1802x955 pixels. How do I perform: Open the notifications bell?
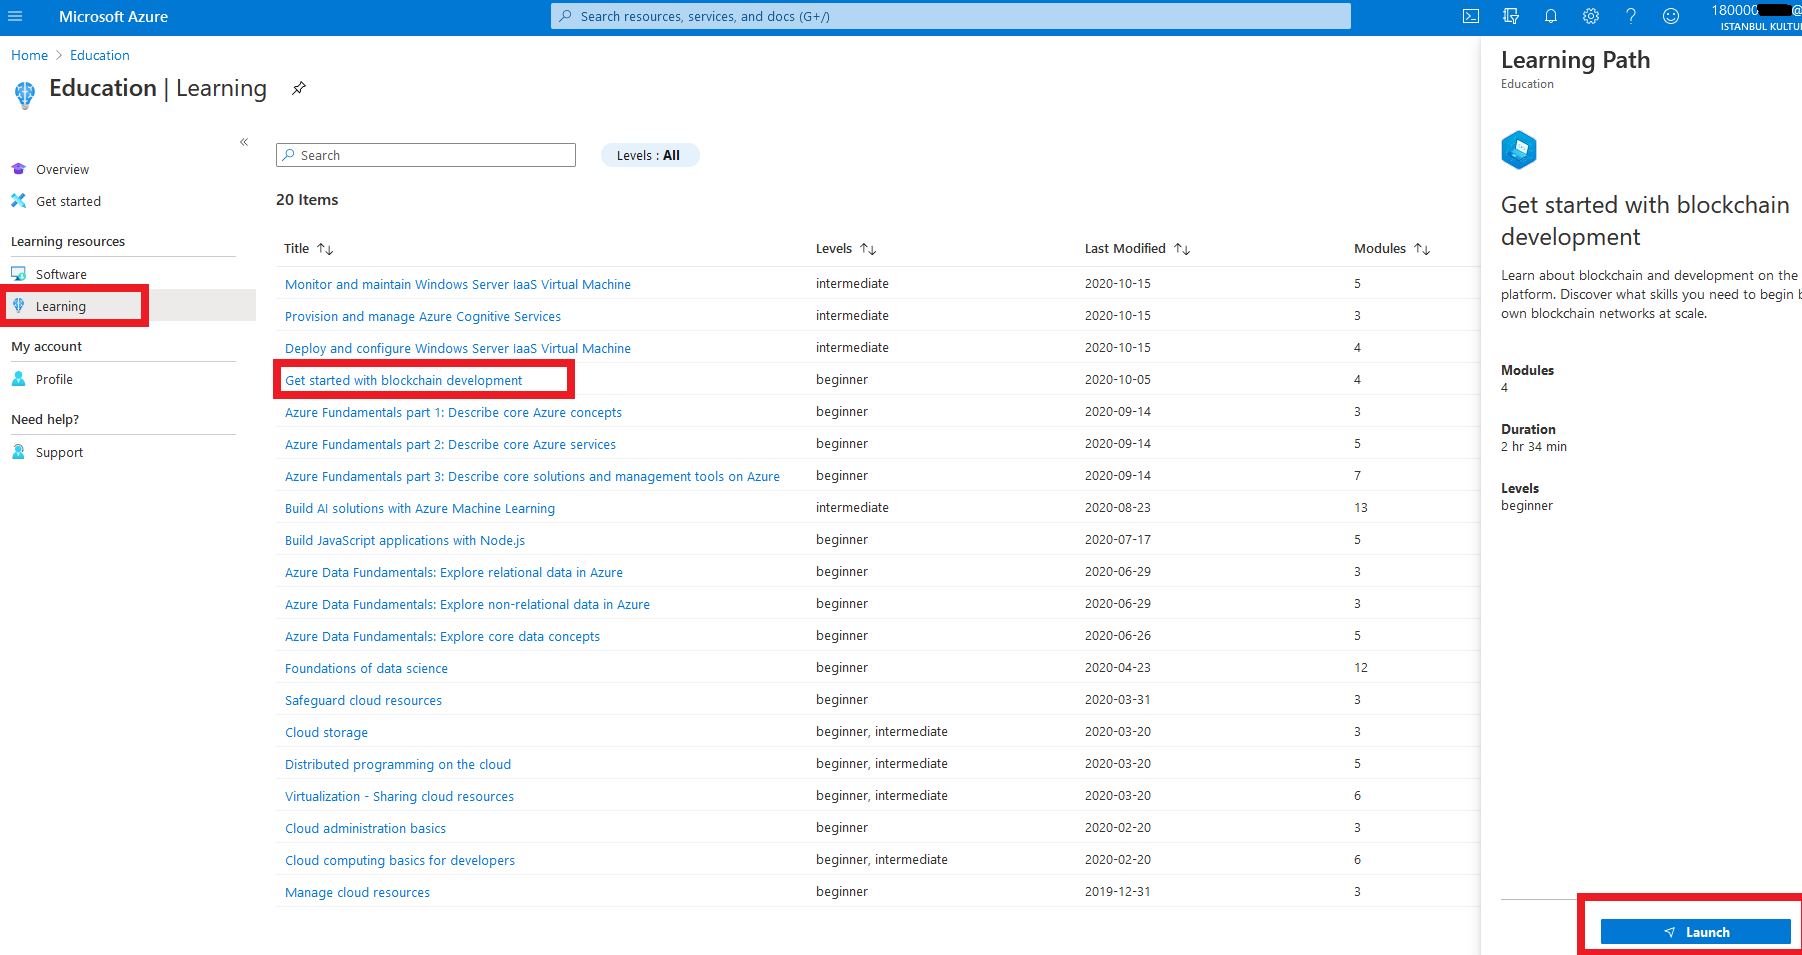tap(1551, 16)
